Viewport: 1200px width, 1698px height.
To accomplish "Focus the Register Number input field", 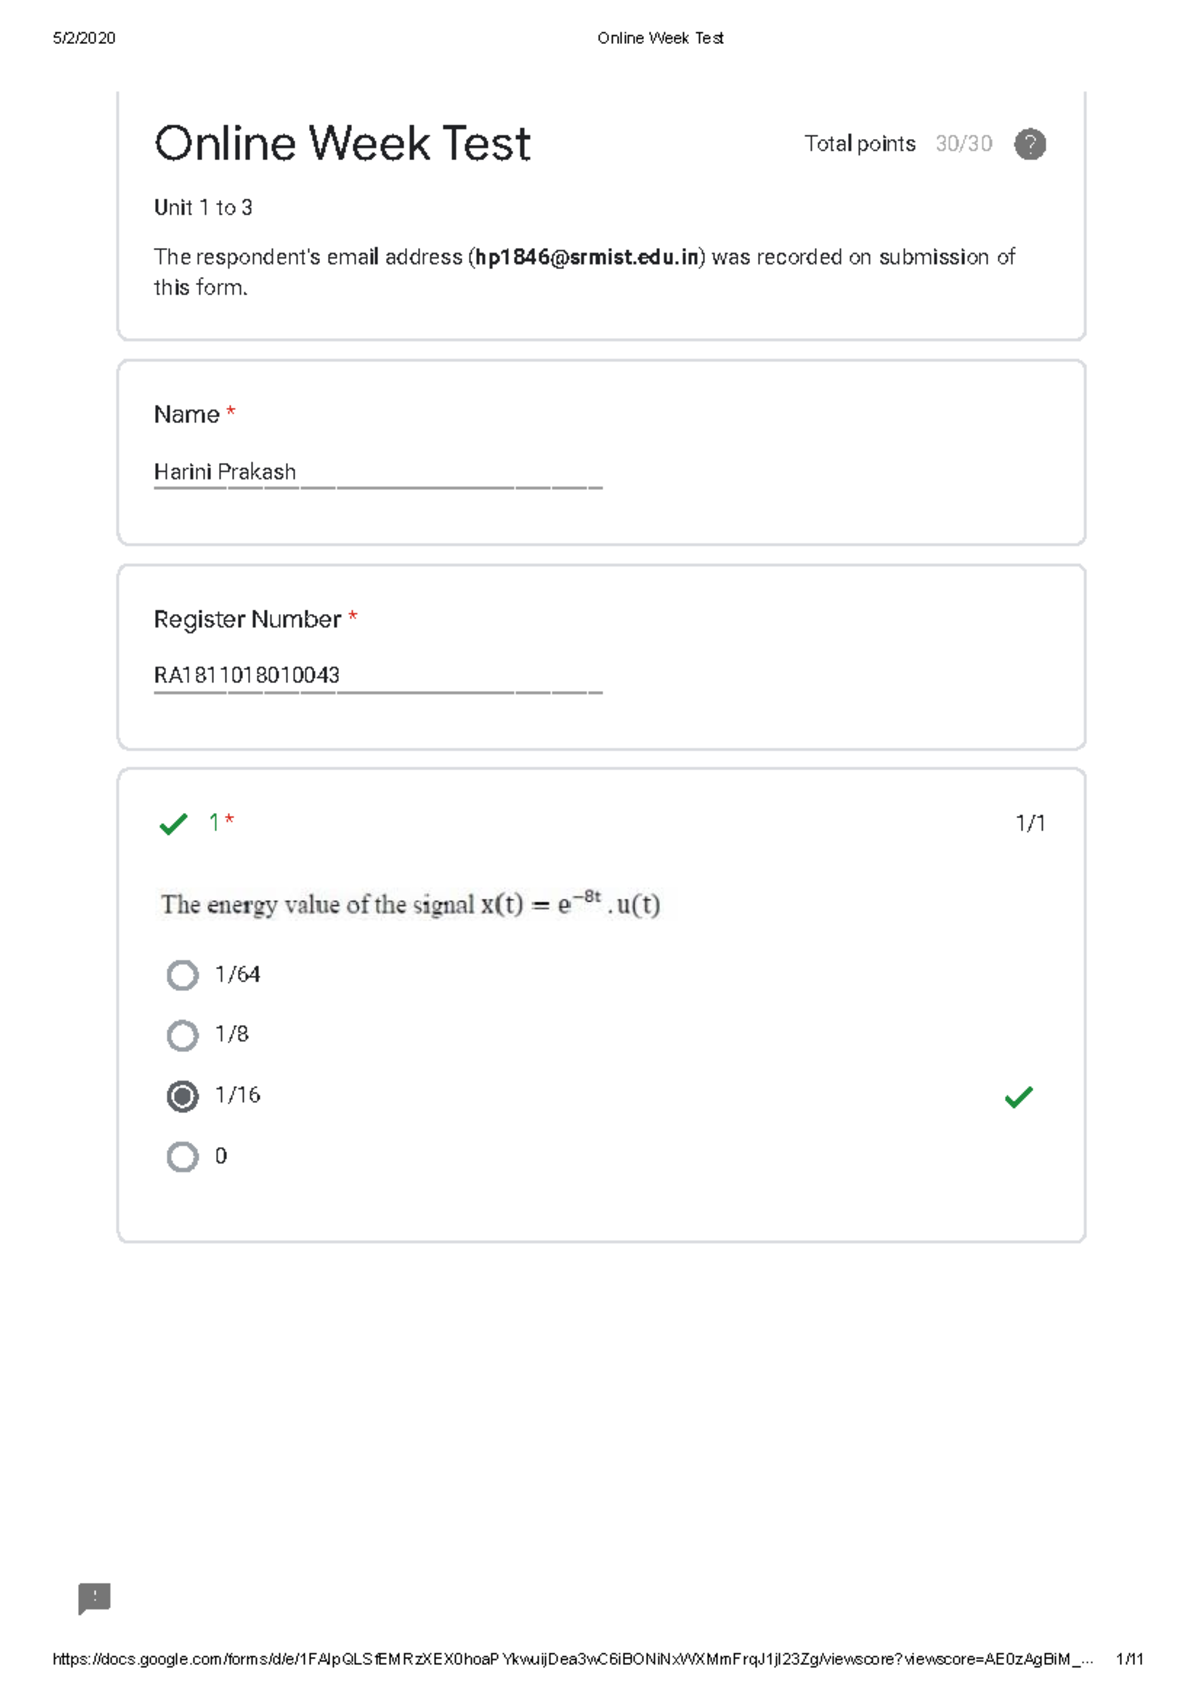I will 377,676.
